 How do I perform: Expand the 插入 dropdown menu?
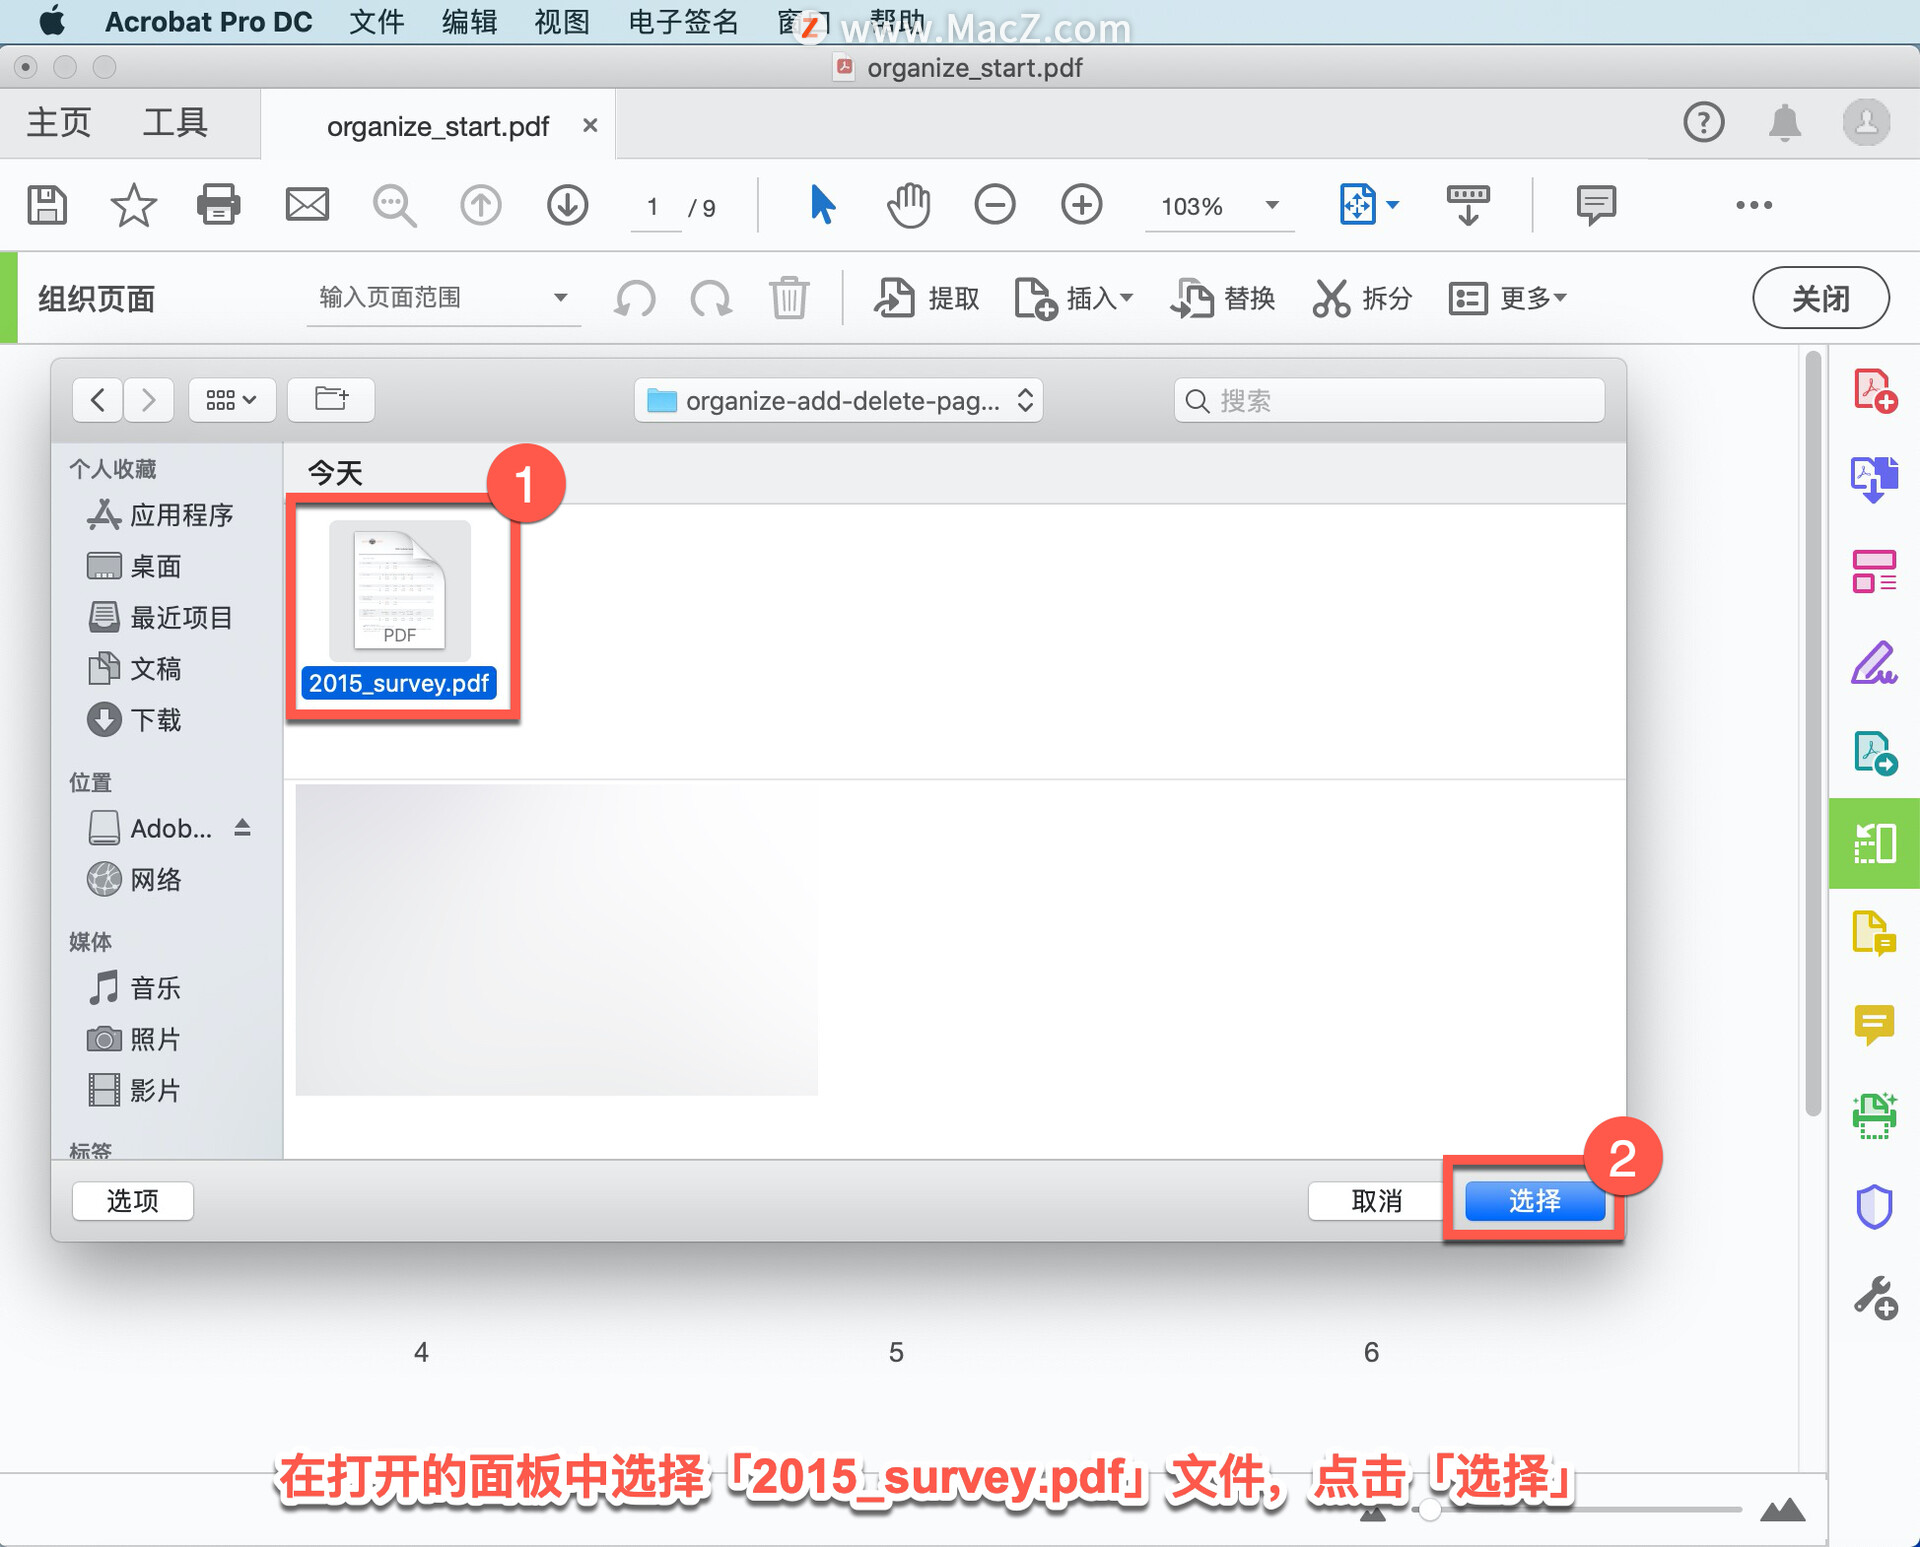[x=1127, y=297]
